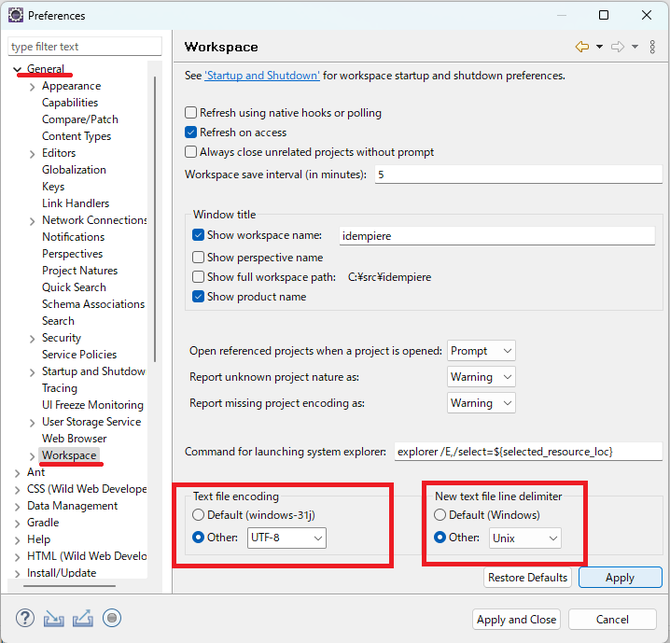Click the Apply button

point(620,578)
